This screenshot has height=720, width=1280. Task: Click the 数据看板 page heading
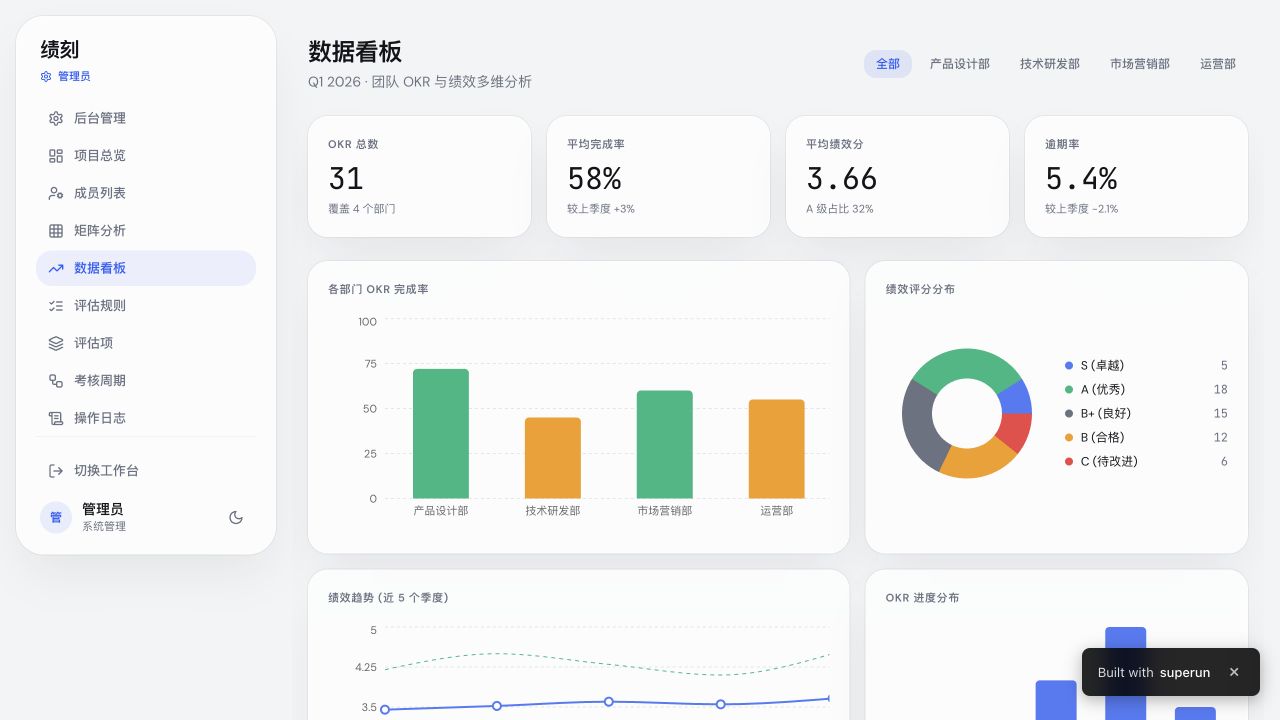(x=355, y=52)
